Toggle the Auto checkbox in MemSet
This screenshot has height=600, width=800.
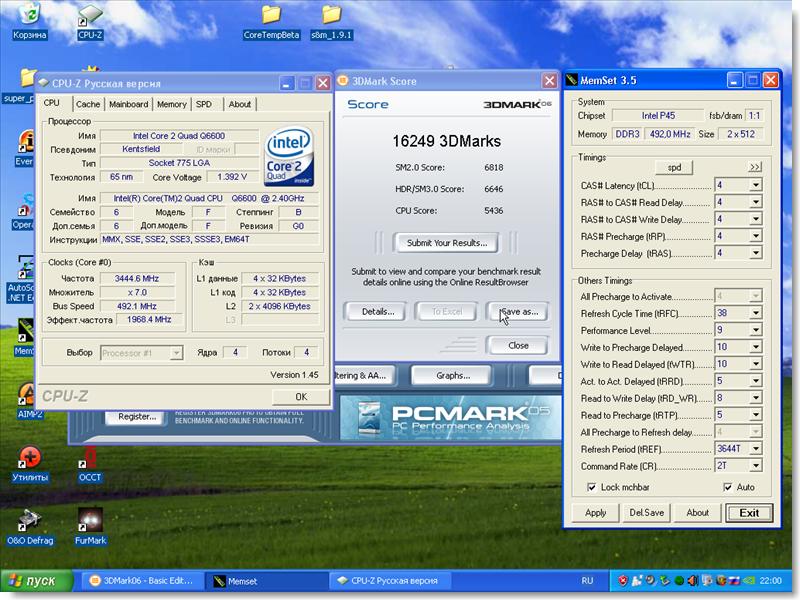coord(727,487)
